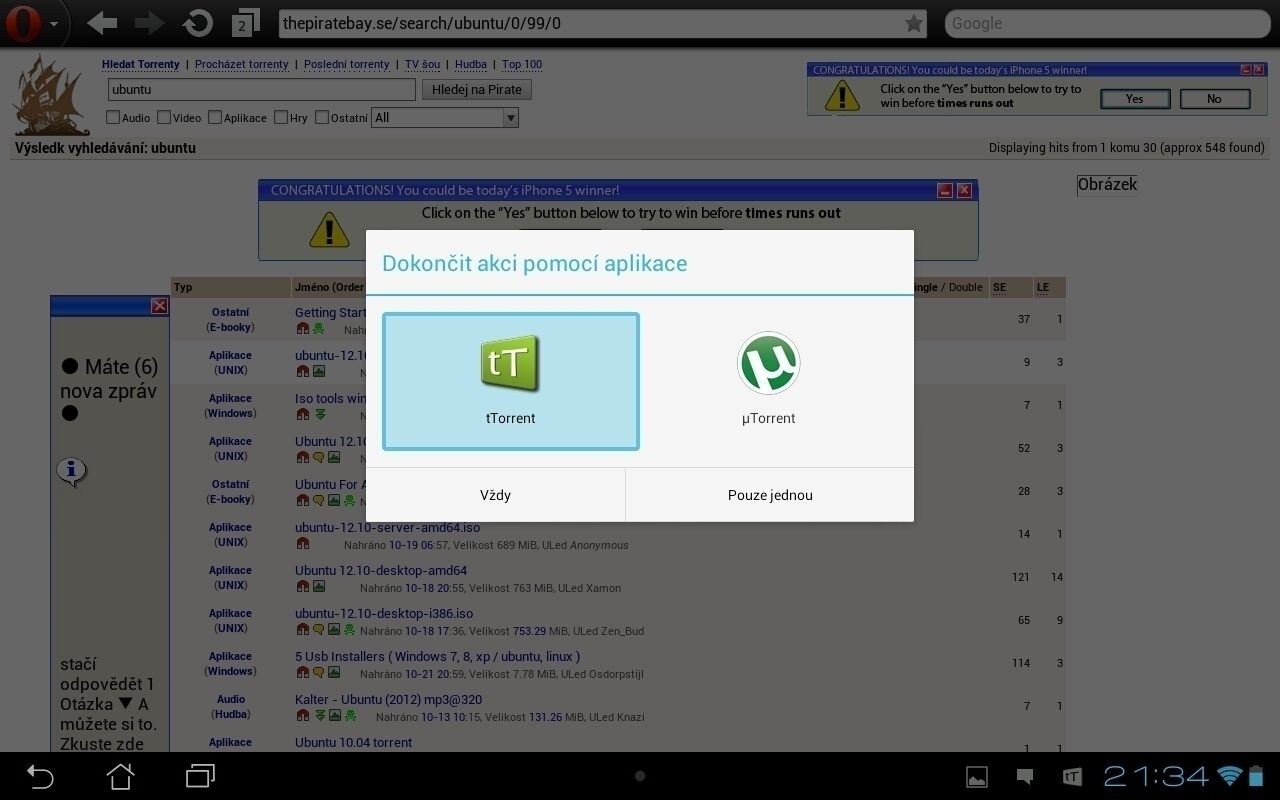Image resolution: width=1280 pixels, height=800 pixels.
Task: Tap Android recent apps button
Action: (x=201, y=776)
